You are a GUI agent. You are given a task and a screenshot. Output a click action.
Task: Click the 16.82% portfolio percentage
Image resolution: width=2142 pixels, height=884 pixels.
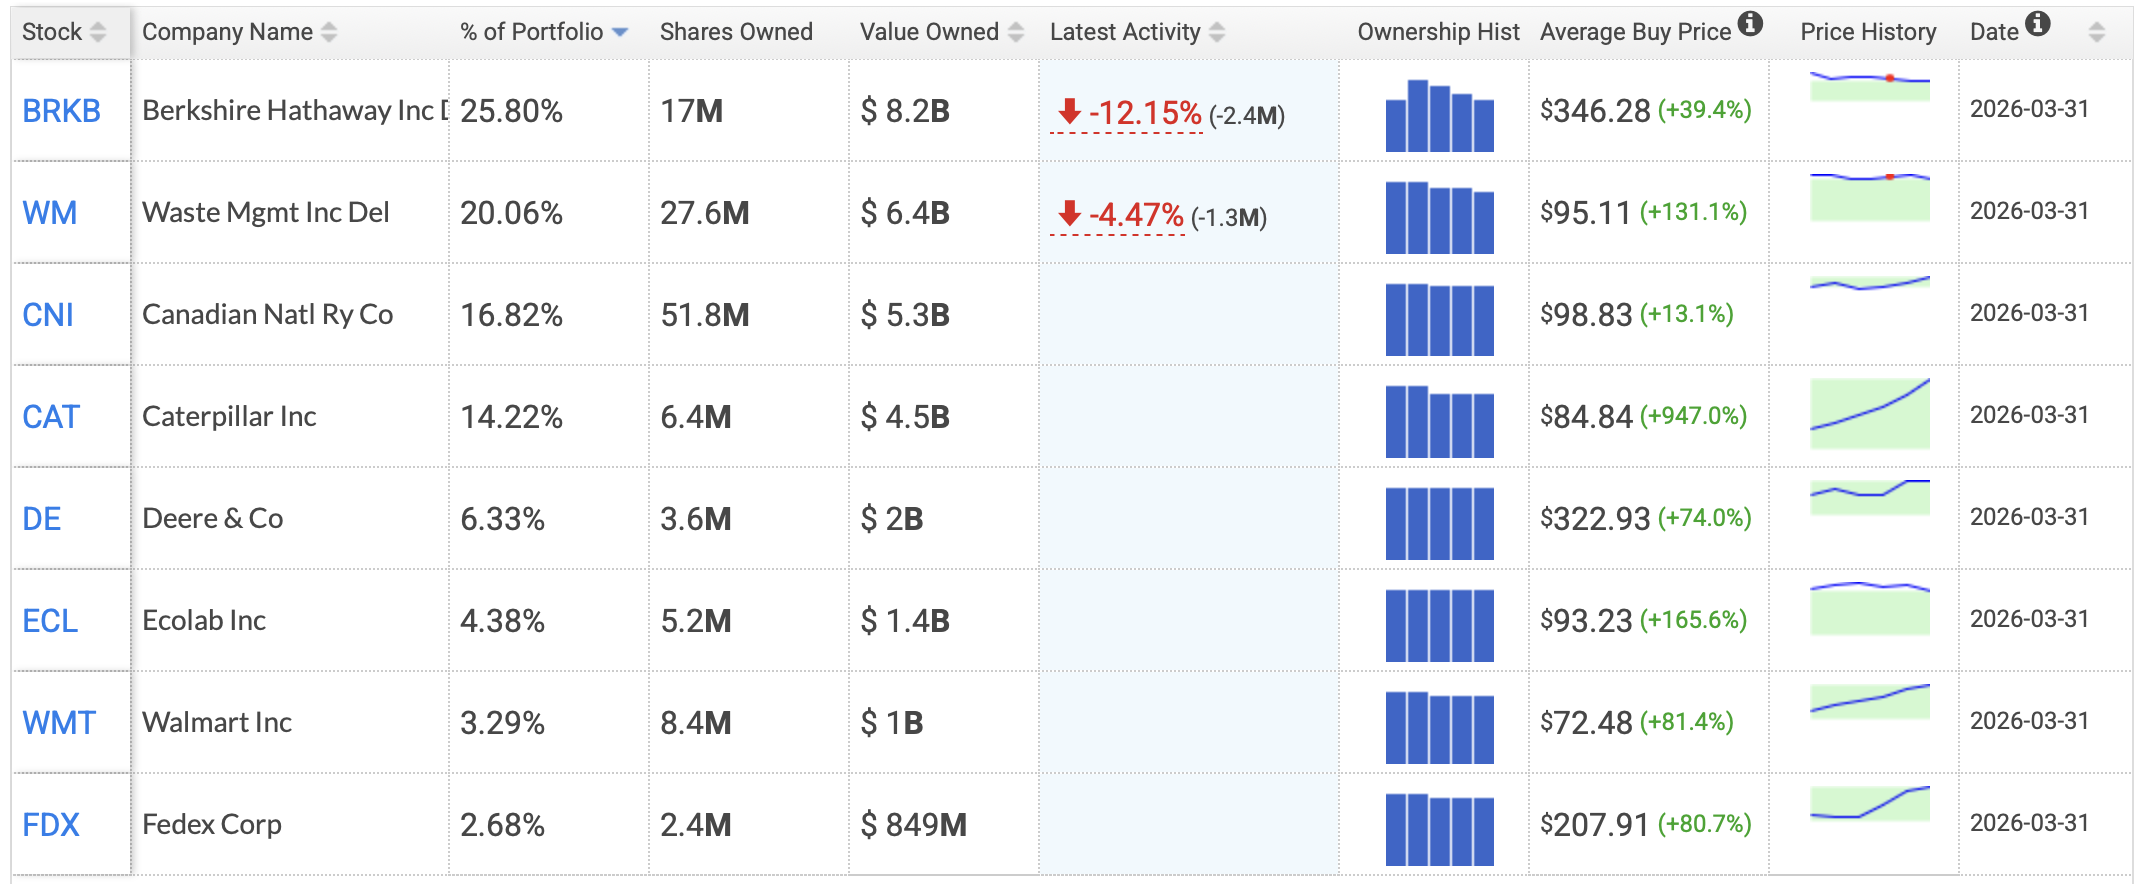512,315
